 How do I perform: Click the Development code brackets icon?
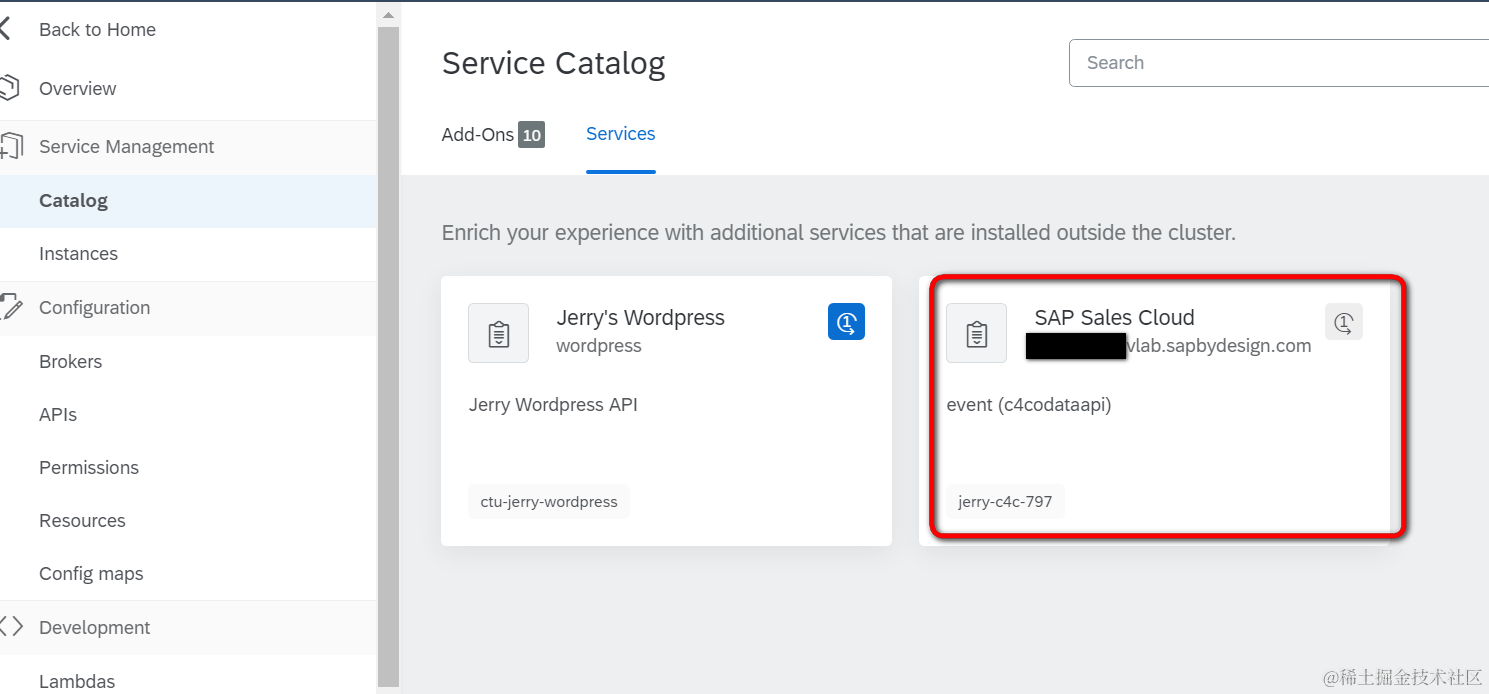[x=10, y=627]
